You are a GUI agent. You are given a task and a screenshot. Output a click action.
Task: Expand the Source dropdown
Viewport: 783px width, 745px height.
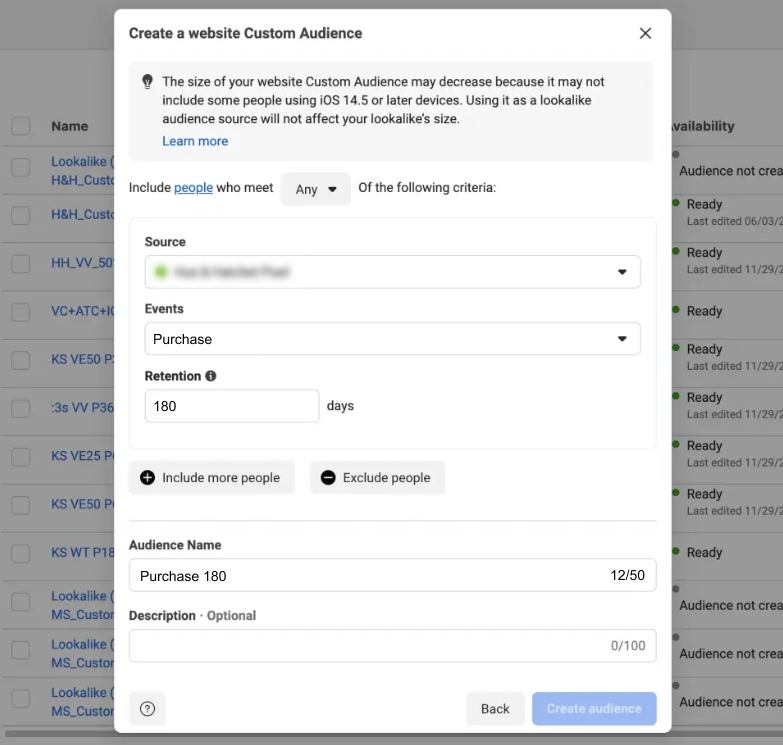[x=392, y=272]
